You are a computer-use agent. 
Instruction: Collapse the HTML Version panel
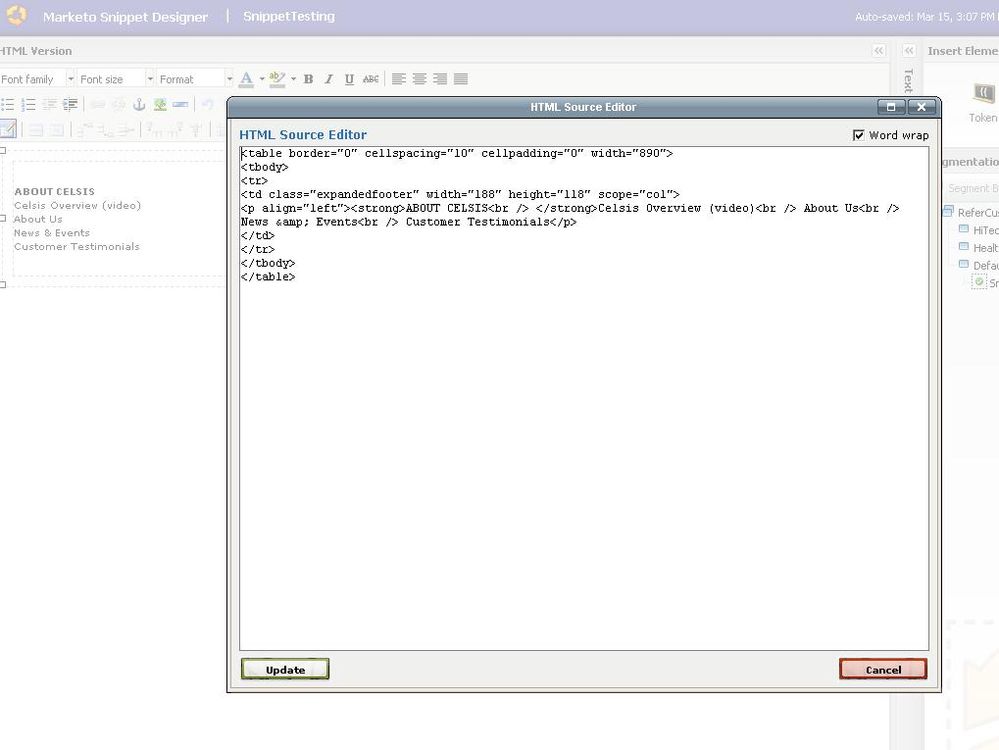click(x=878, y=51)
